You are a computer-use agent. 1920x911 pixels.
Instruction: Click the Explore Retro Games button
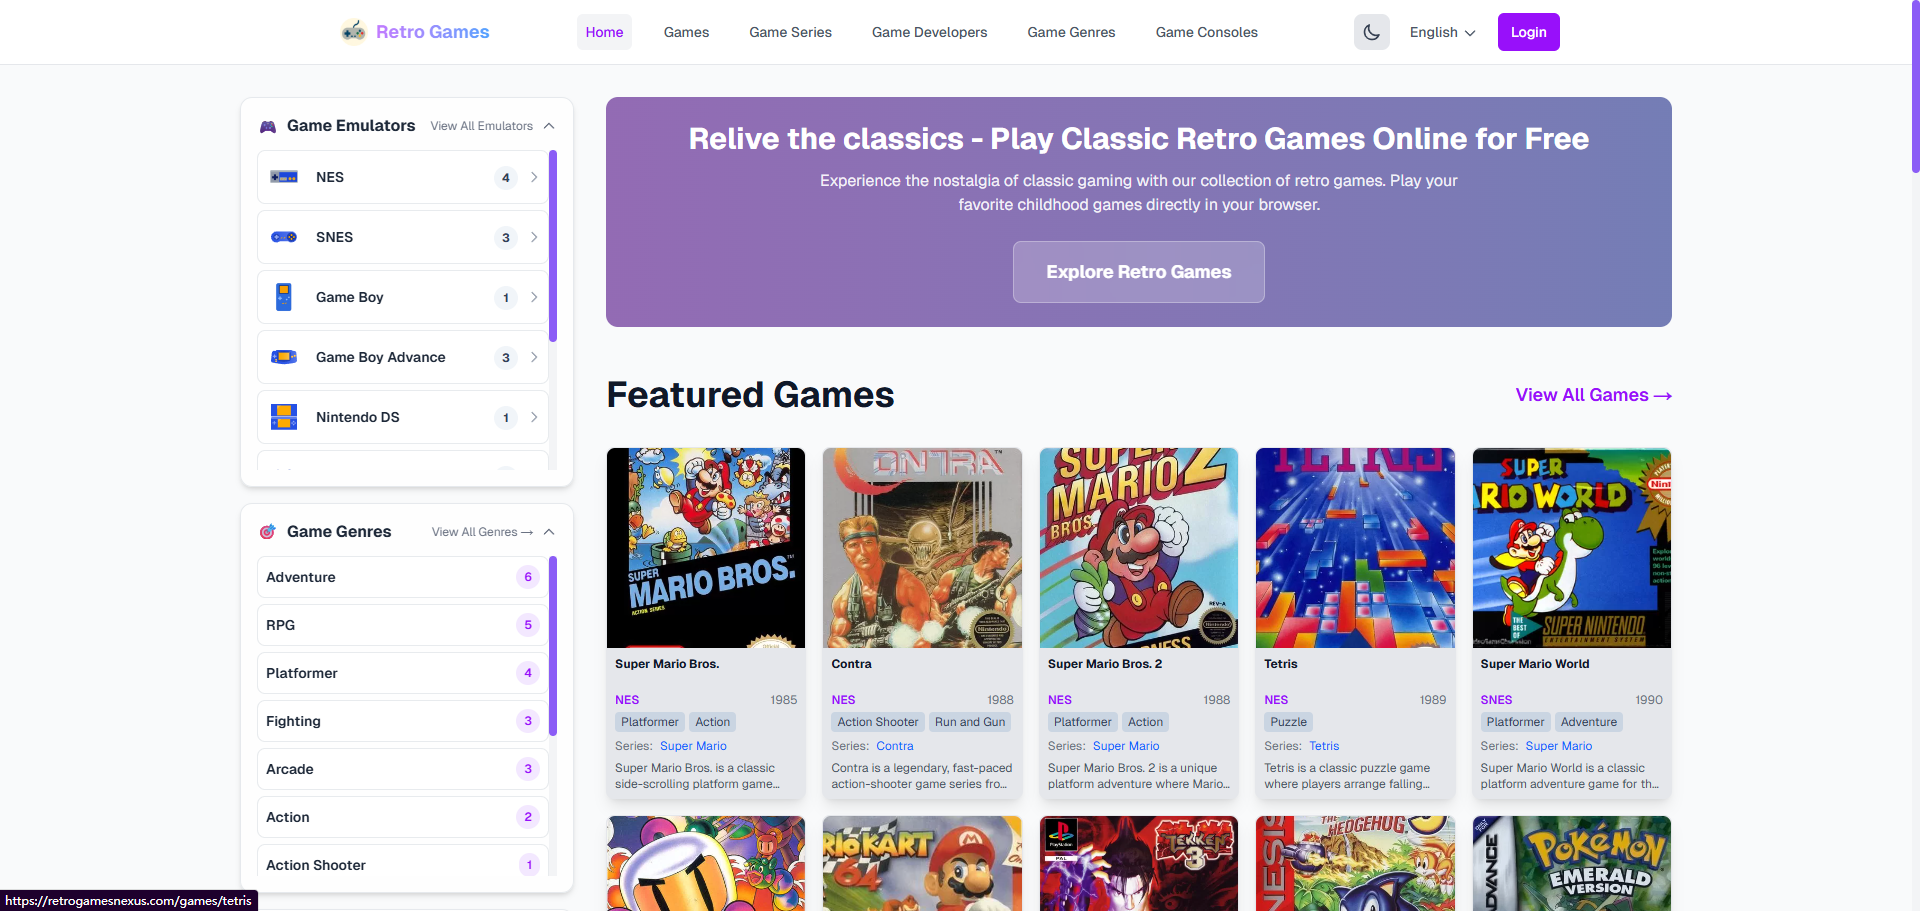pos(1138,272)
